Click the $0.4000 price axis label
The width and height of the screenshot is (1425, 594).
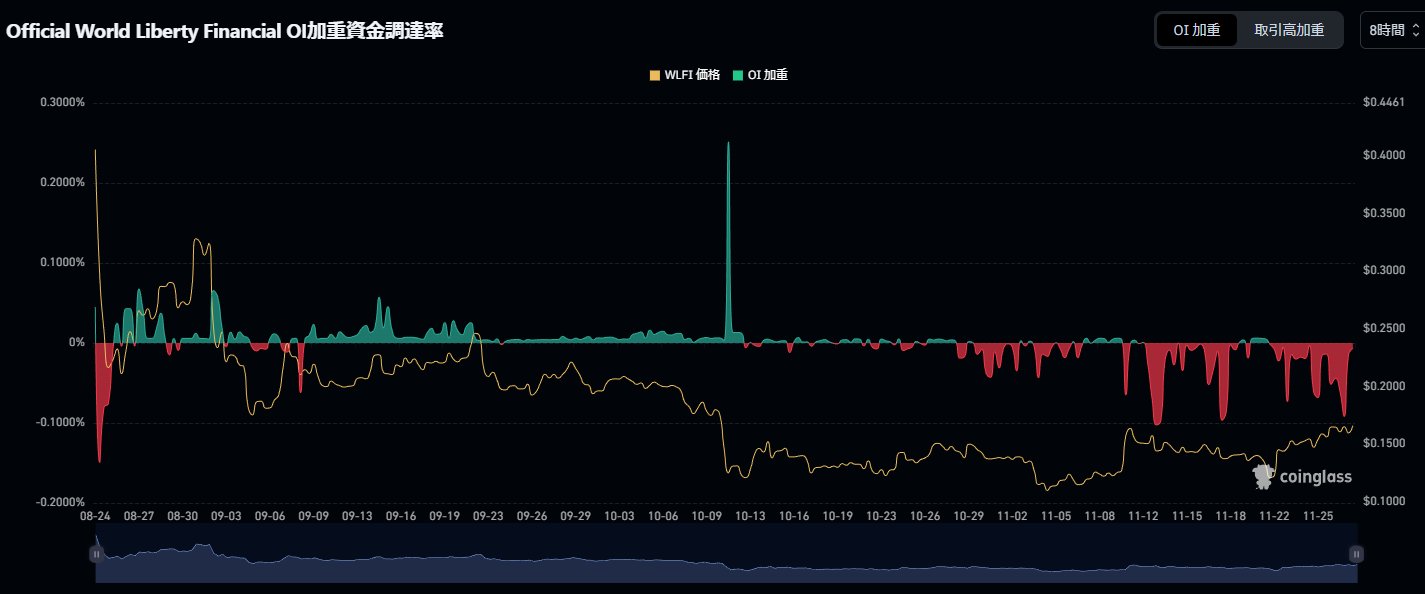coord(1384,155)
